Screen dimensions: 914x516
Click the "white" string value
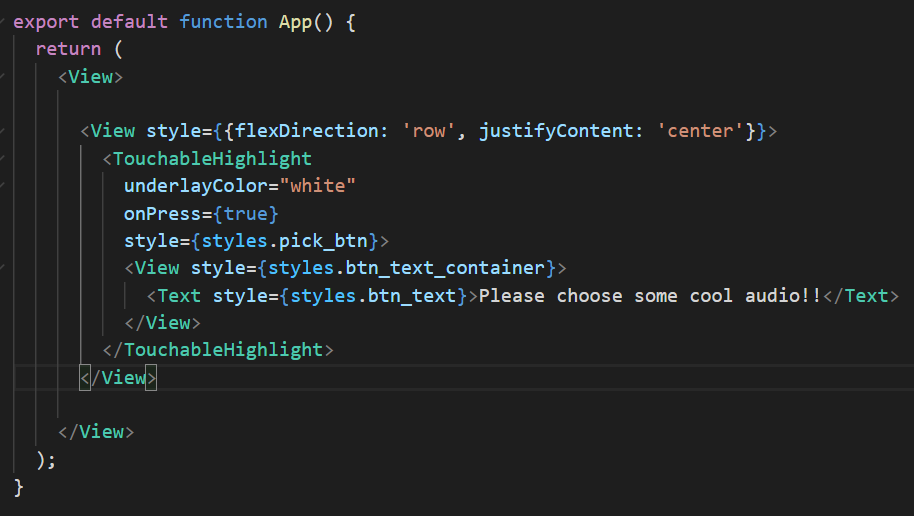tap(318, 186)
